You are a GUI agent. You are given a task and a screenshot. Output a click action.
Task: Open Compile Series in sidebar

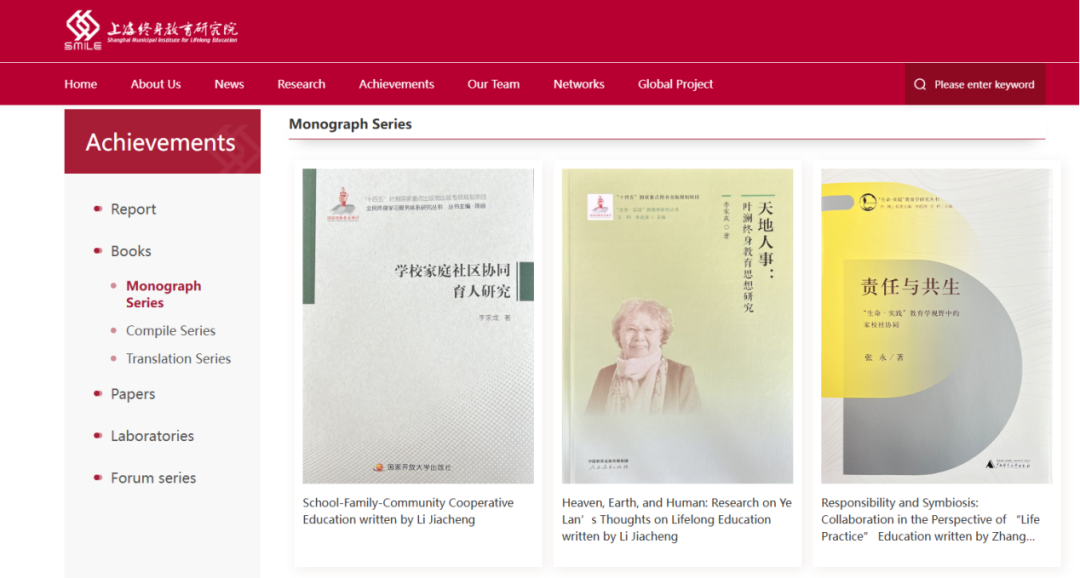170,331
